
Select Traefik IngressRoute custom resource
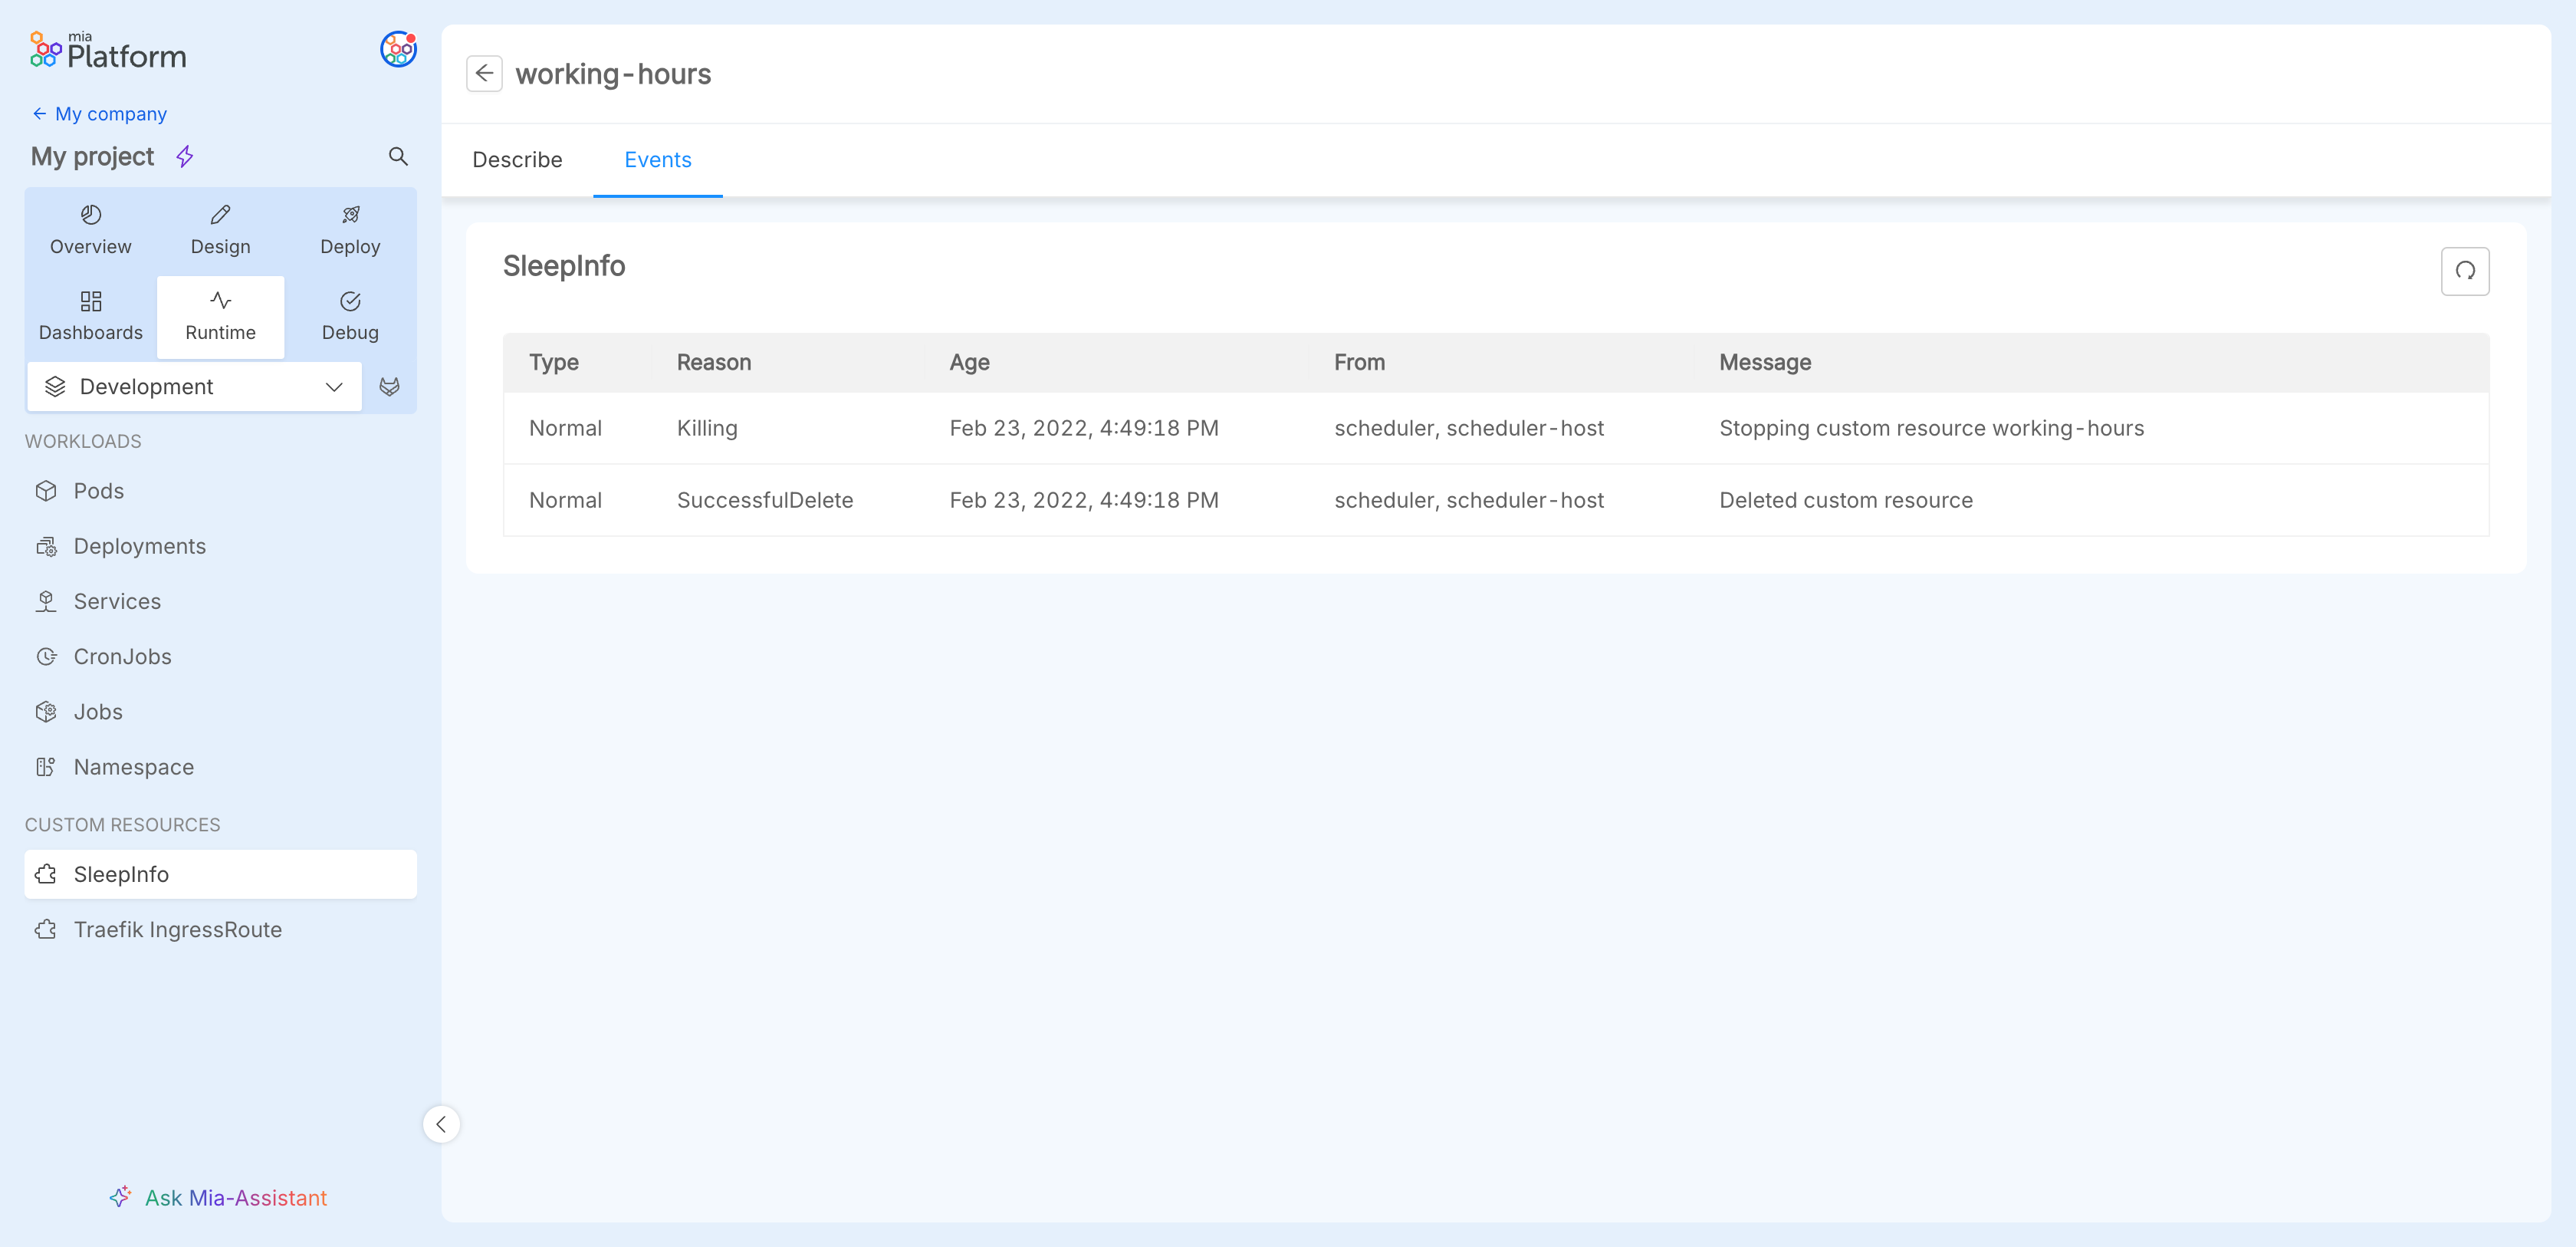coord(177,929)
